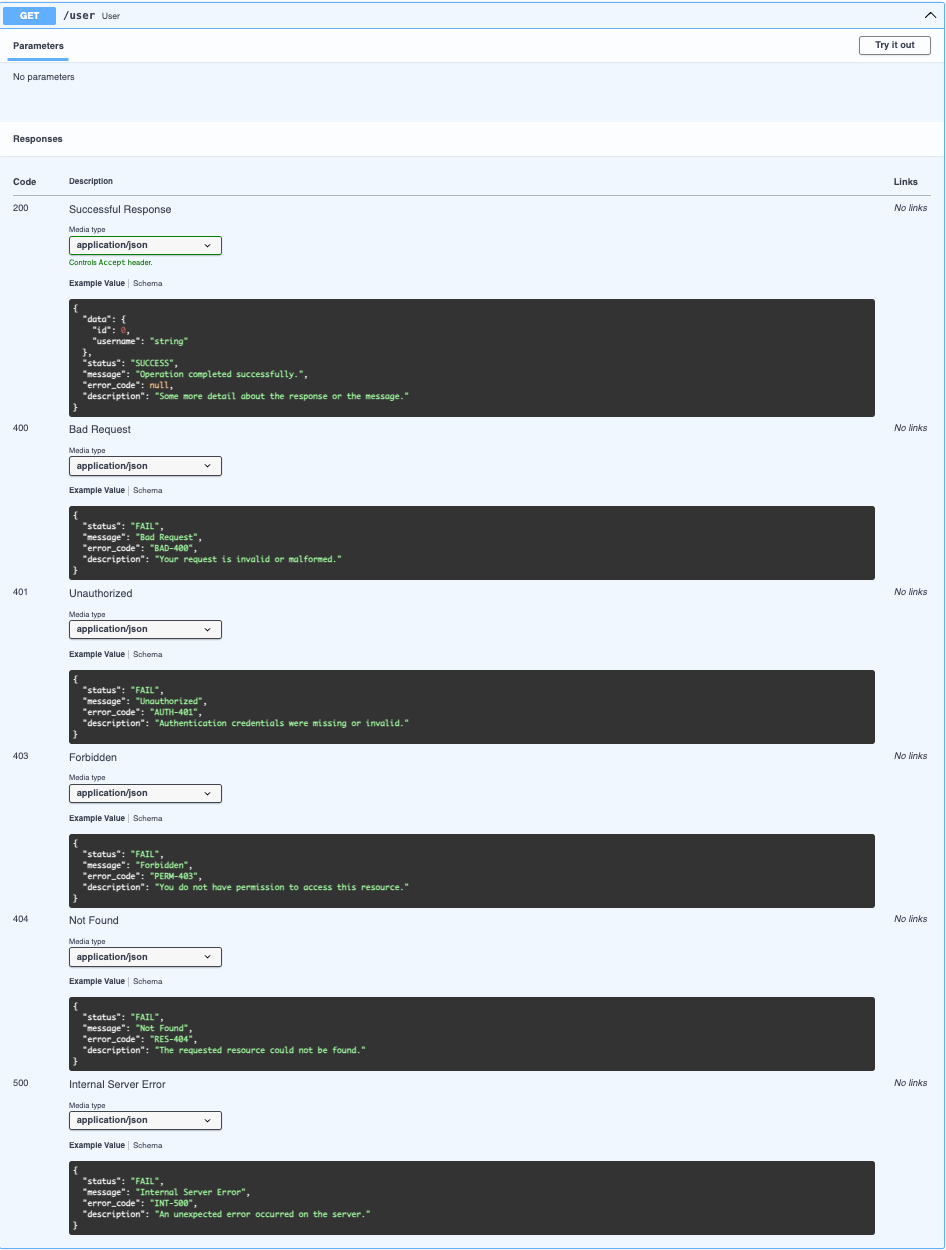946x1250 pixels.
Task: Open media type dropdown for 404 response
Action: point(145,957)
